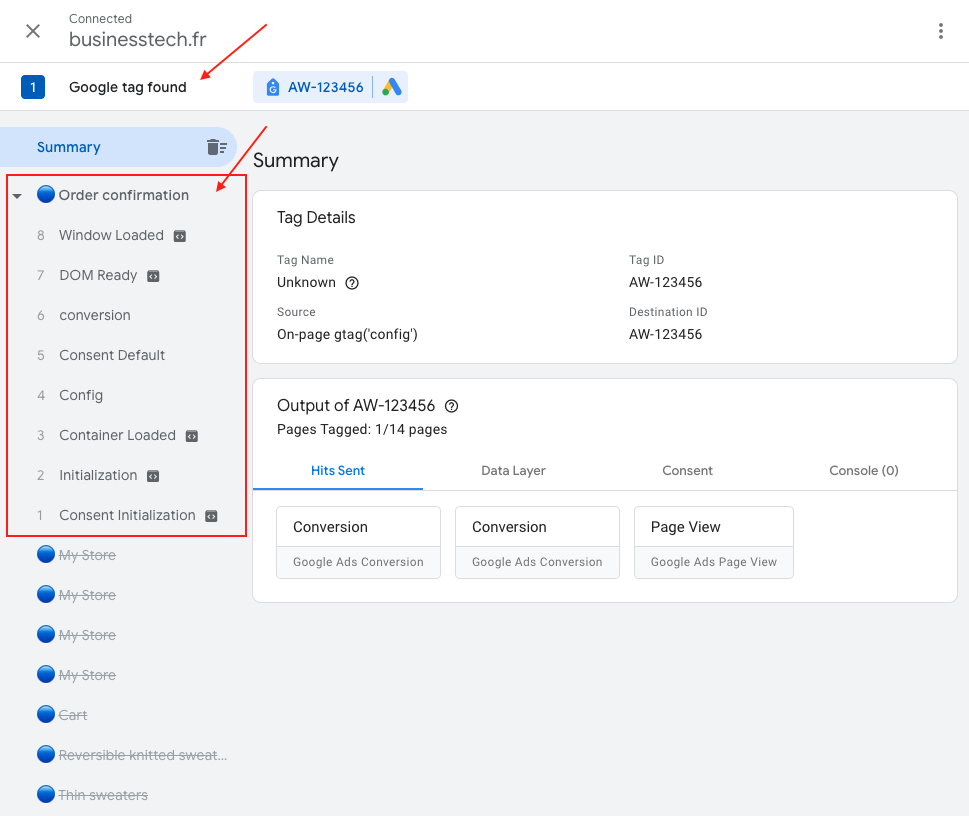Click the help icon next to Unknown tag name
The image size is (969, 816).
(x=352, y=283)
